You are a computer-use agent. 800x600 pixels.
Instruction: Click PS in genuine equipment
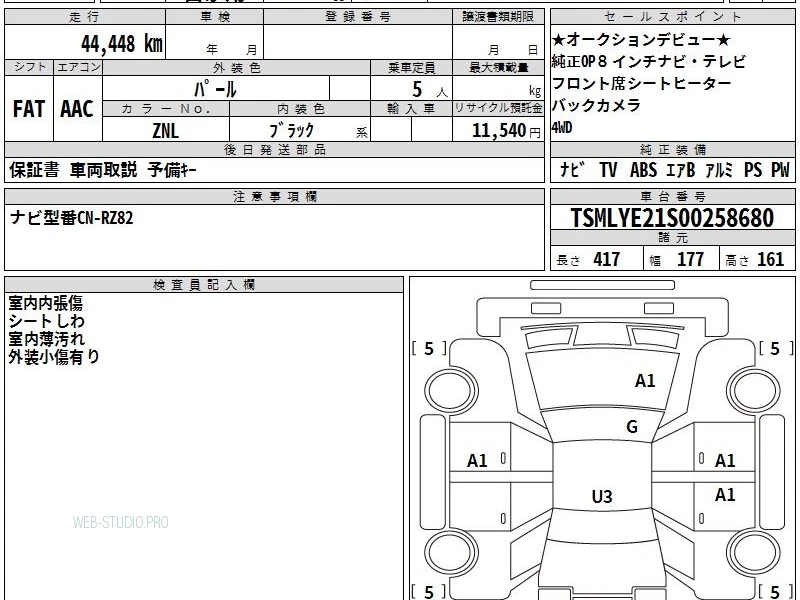point(753,170)
